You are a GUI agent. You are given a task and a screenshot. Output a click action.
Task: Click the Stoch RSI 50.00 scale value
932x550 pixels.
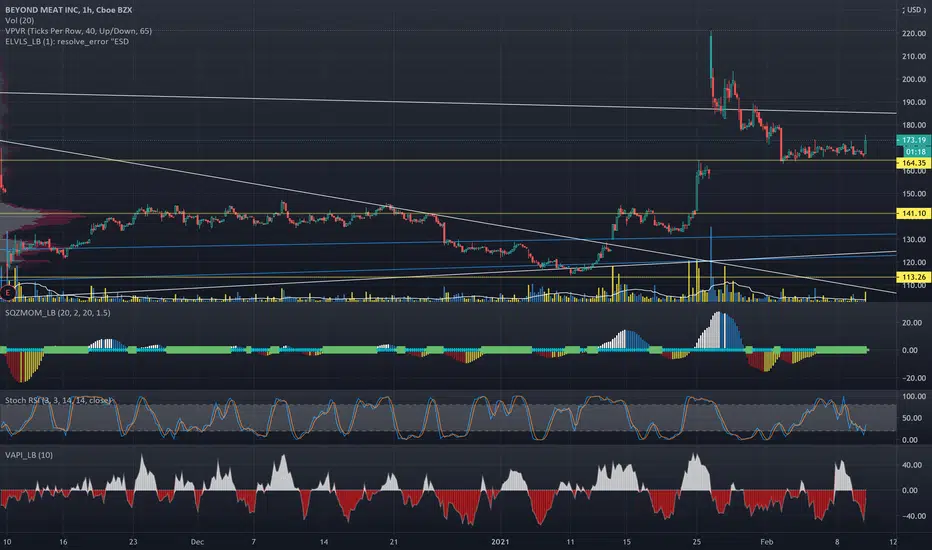point(914,418)
